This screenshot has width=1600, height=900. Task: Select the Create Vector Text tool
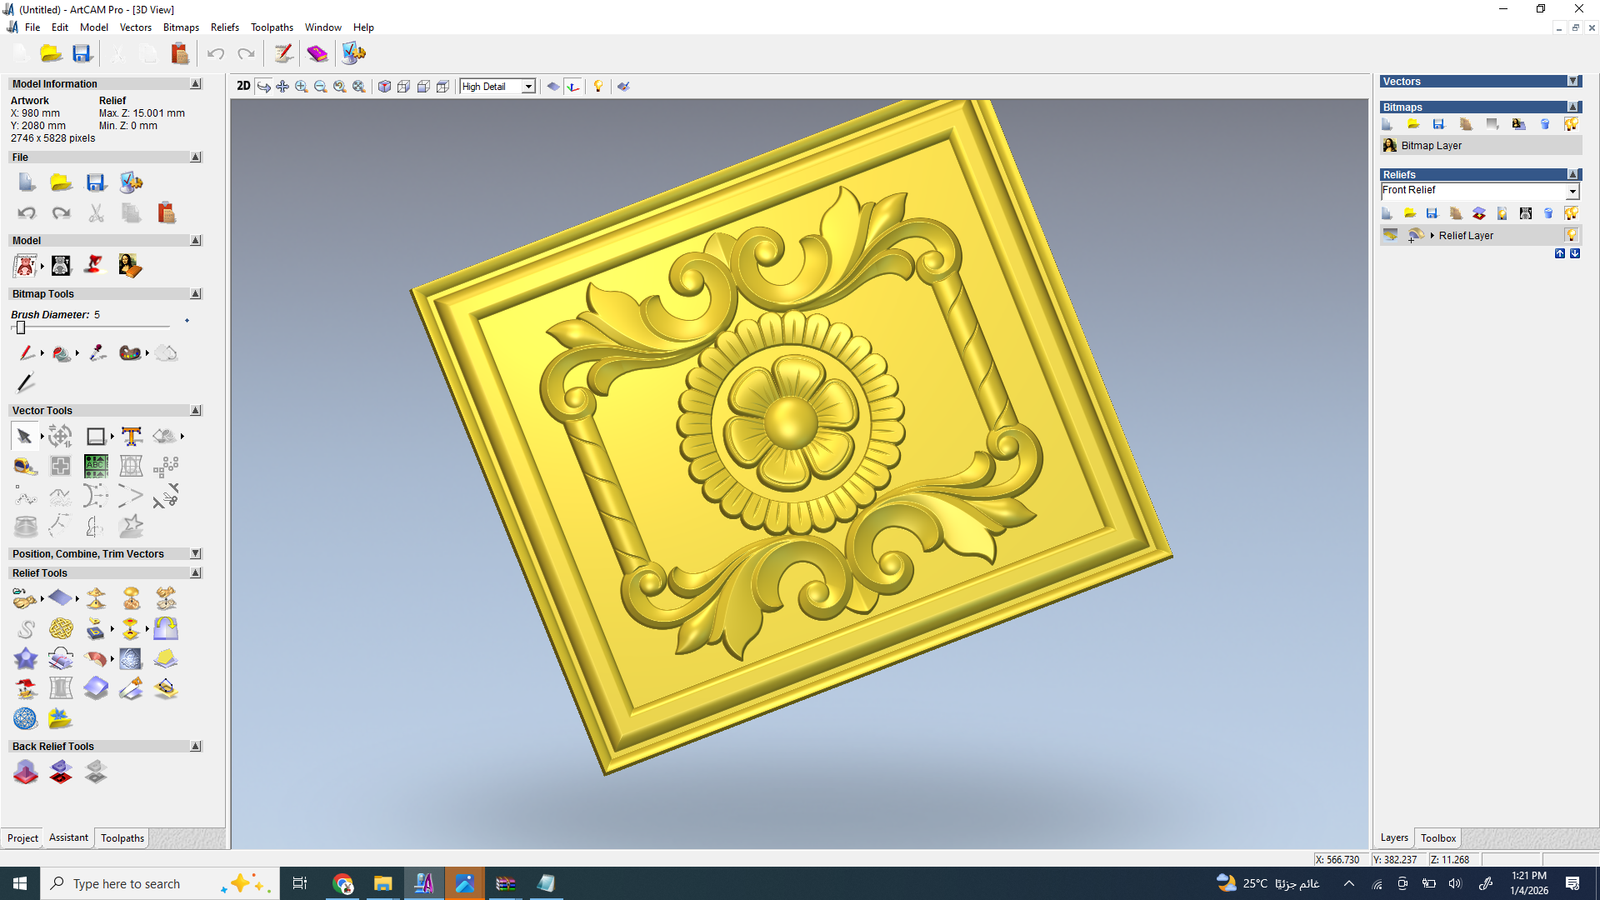pyautogui.click(x=131, y=436)
